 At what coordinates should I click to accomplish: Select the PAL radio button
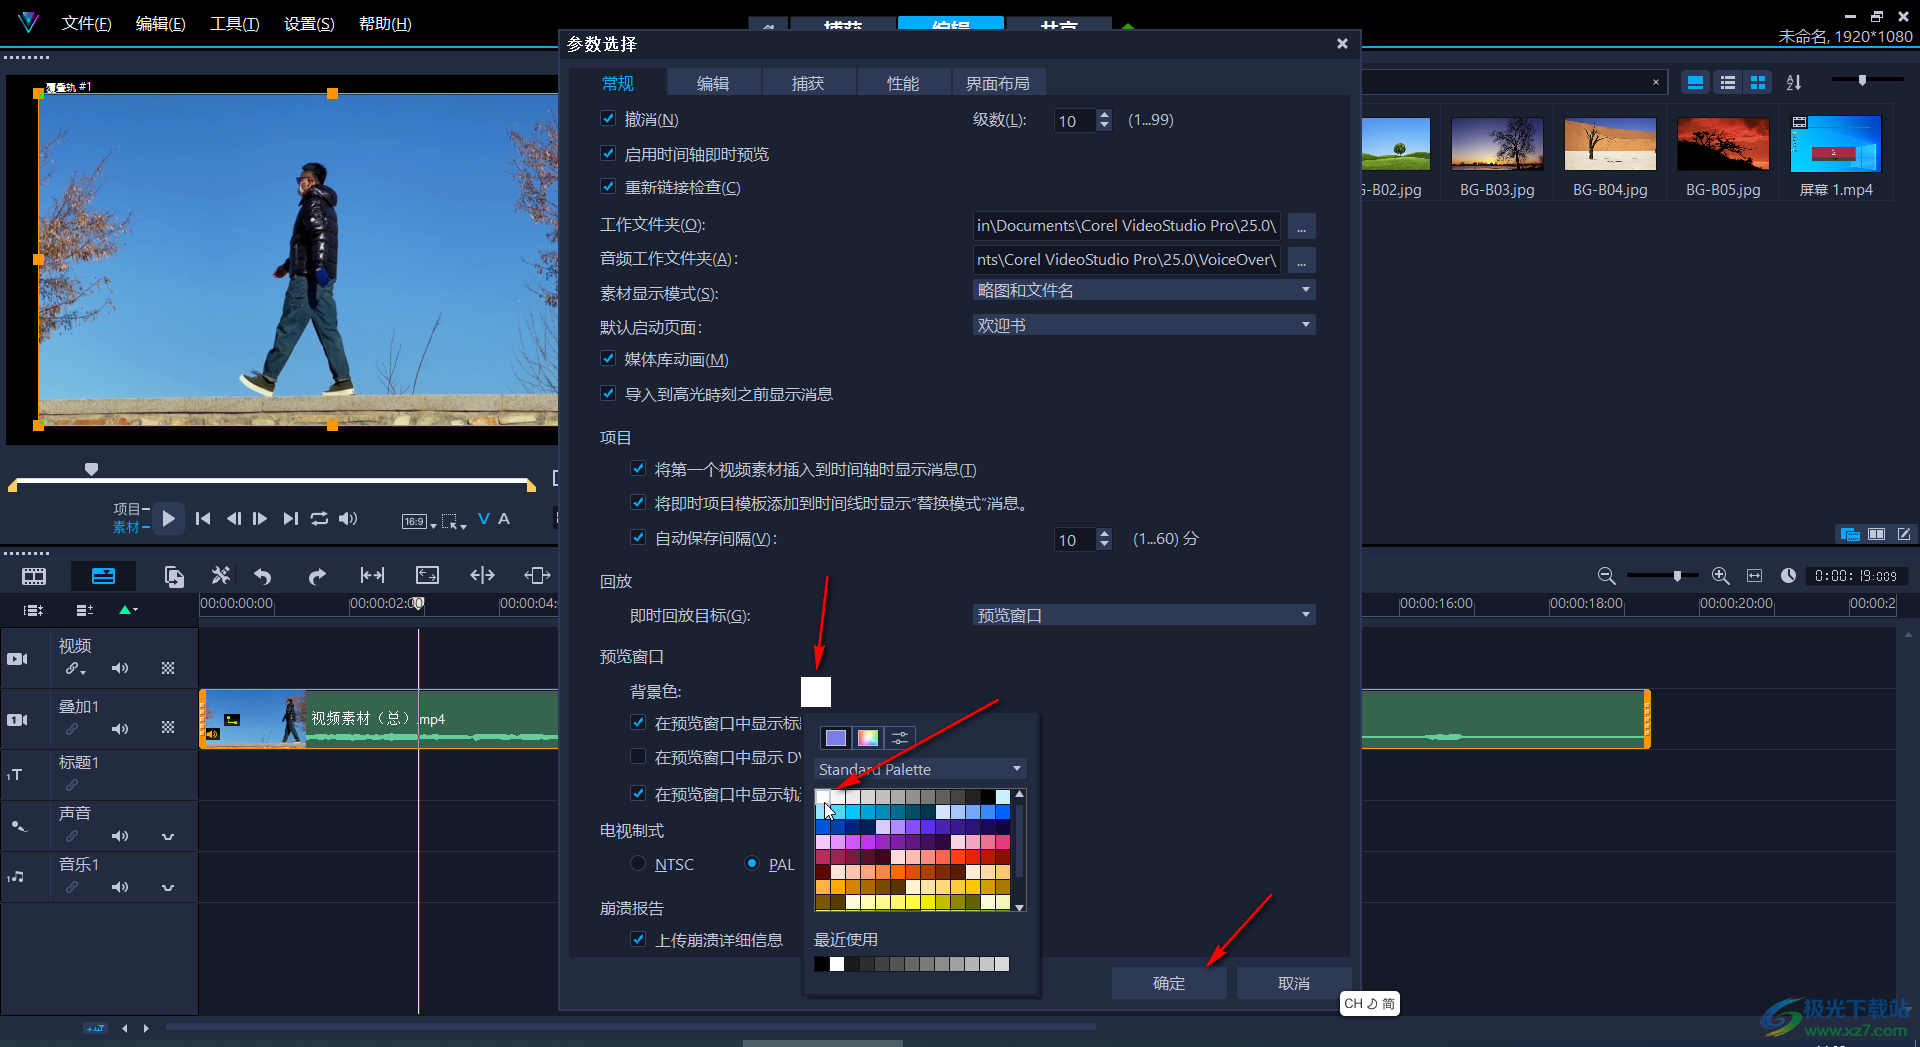[752, 863]
